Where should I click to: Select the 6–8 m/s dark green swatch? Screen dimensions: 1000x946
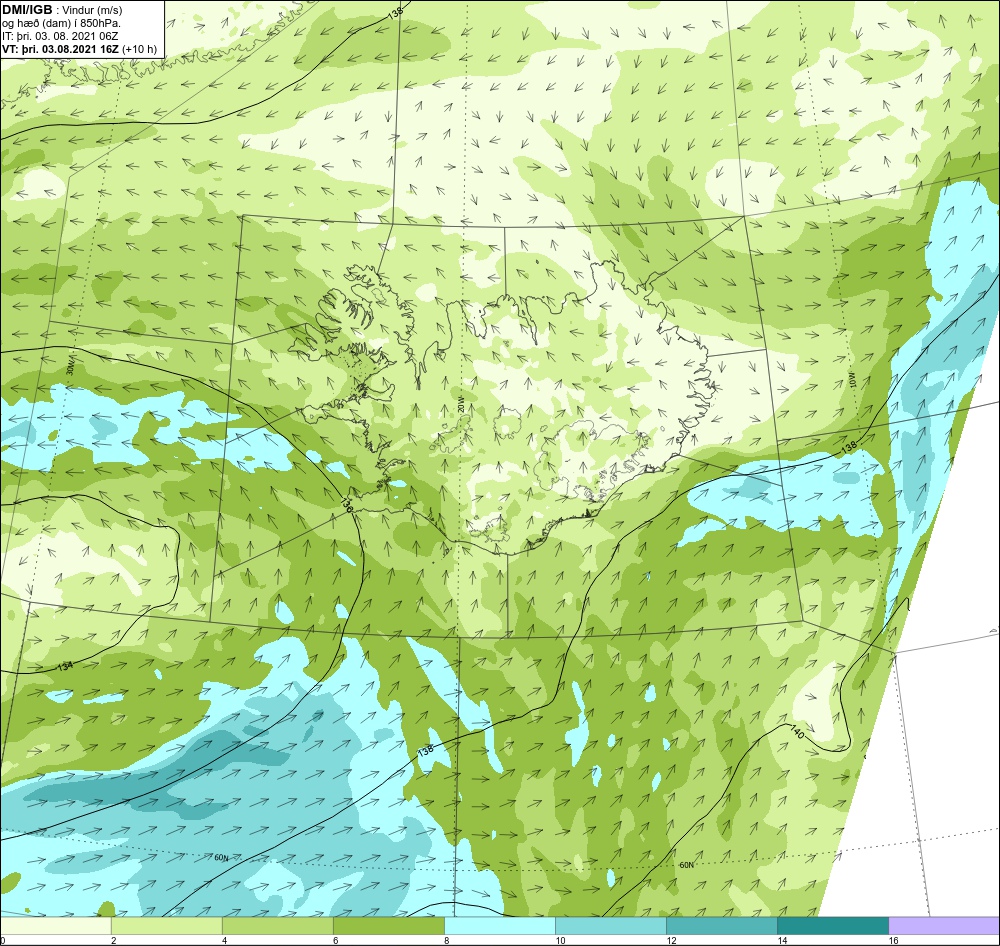click(389, 926)
